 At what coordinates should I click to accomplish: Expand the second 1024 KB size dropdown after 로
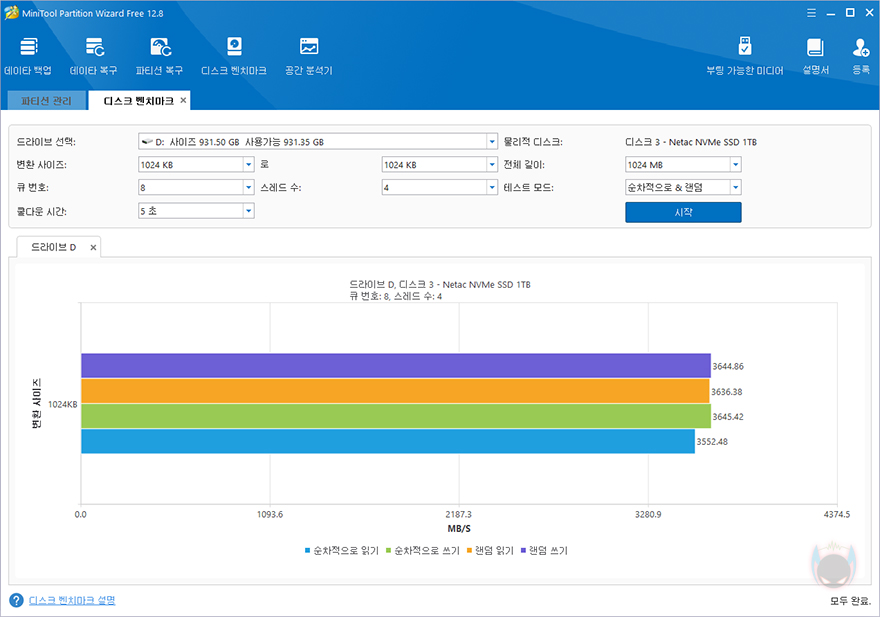coord(492,164)
